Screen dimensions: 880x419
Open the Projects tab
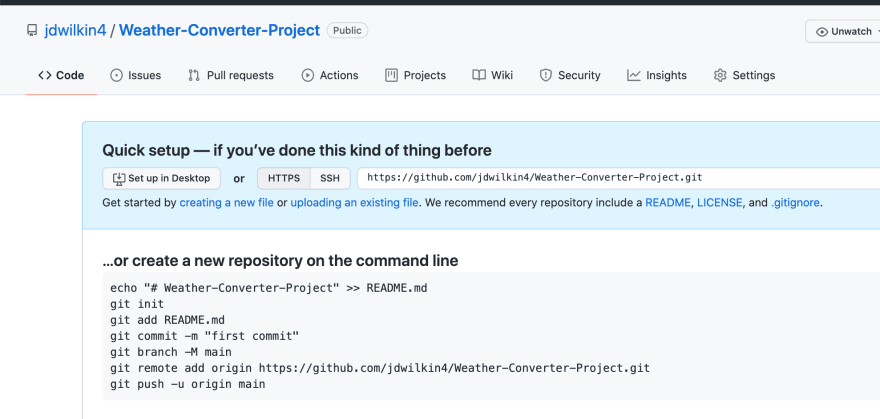coord(415,75)
